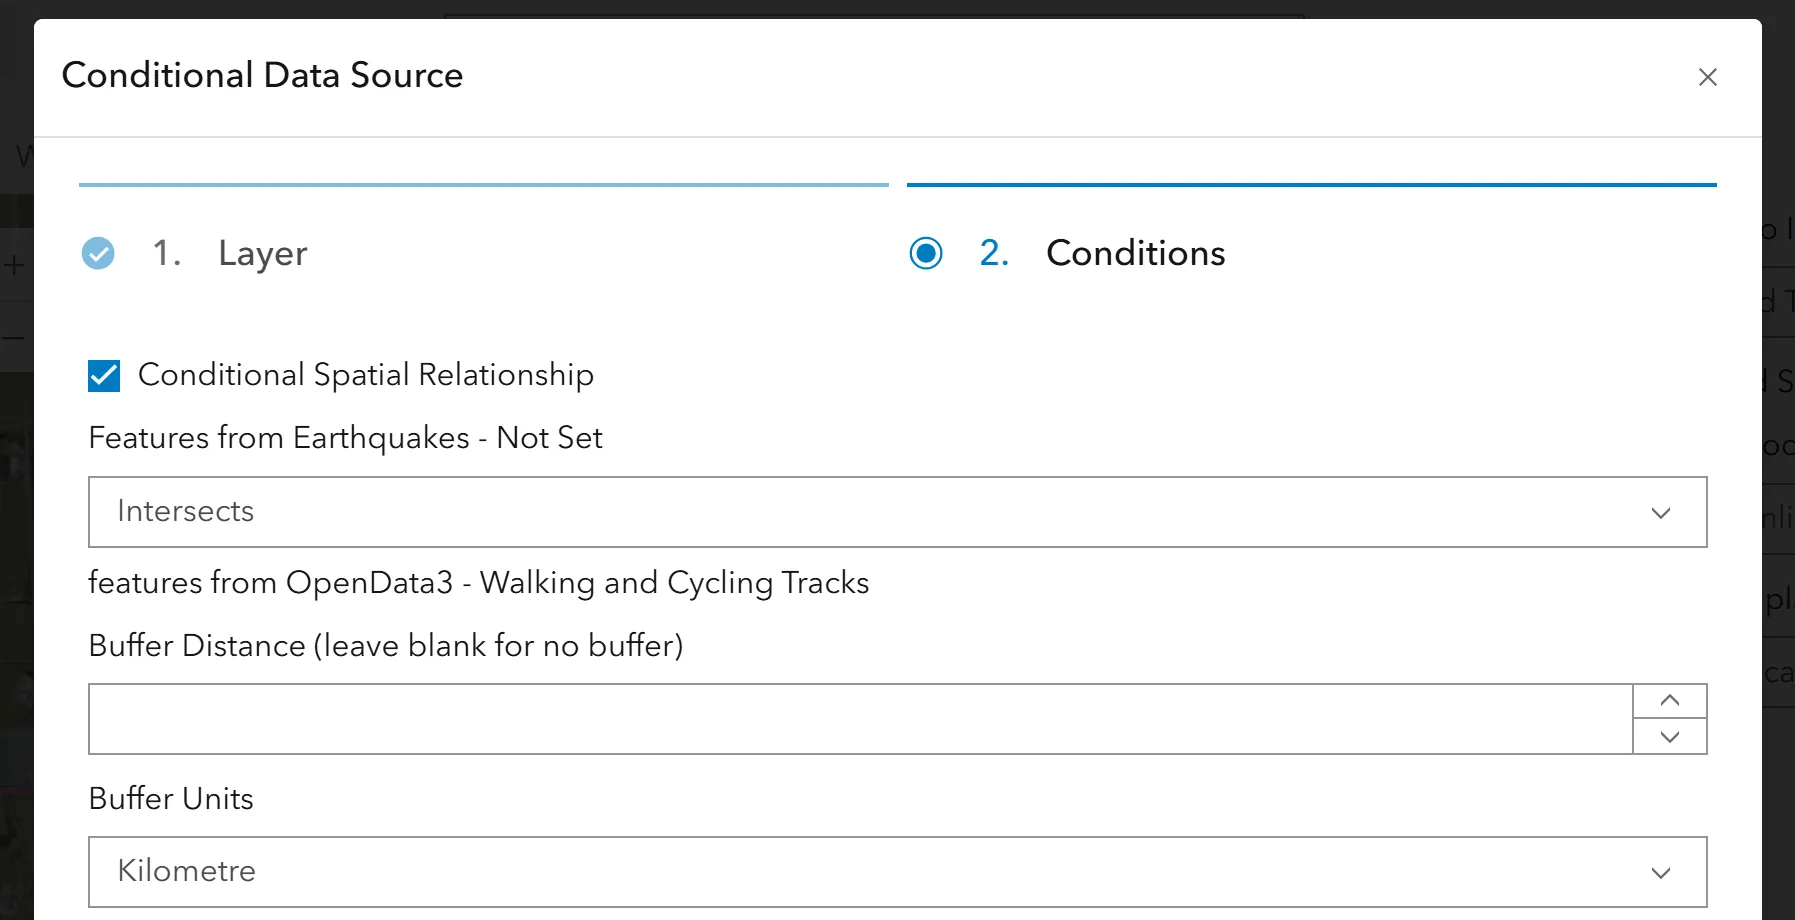1795x920 pixels.
Task: Decrease buffer distance with down arrow
Action: point(1670,737)
